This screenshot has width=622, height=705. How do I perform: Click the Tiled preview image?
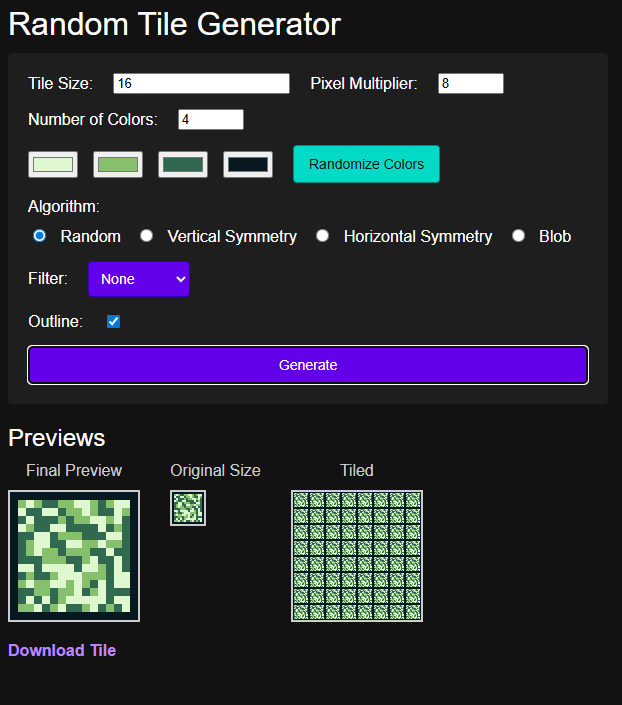357,556
